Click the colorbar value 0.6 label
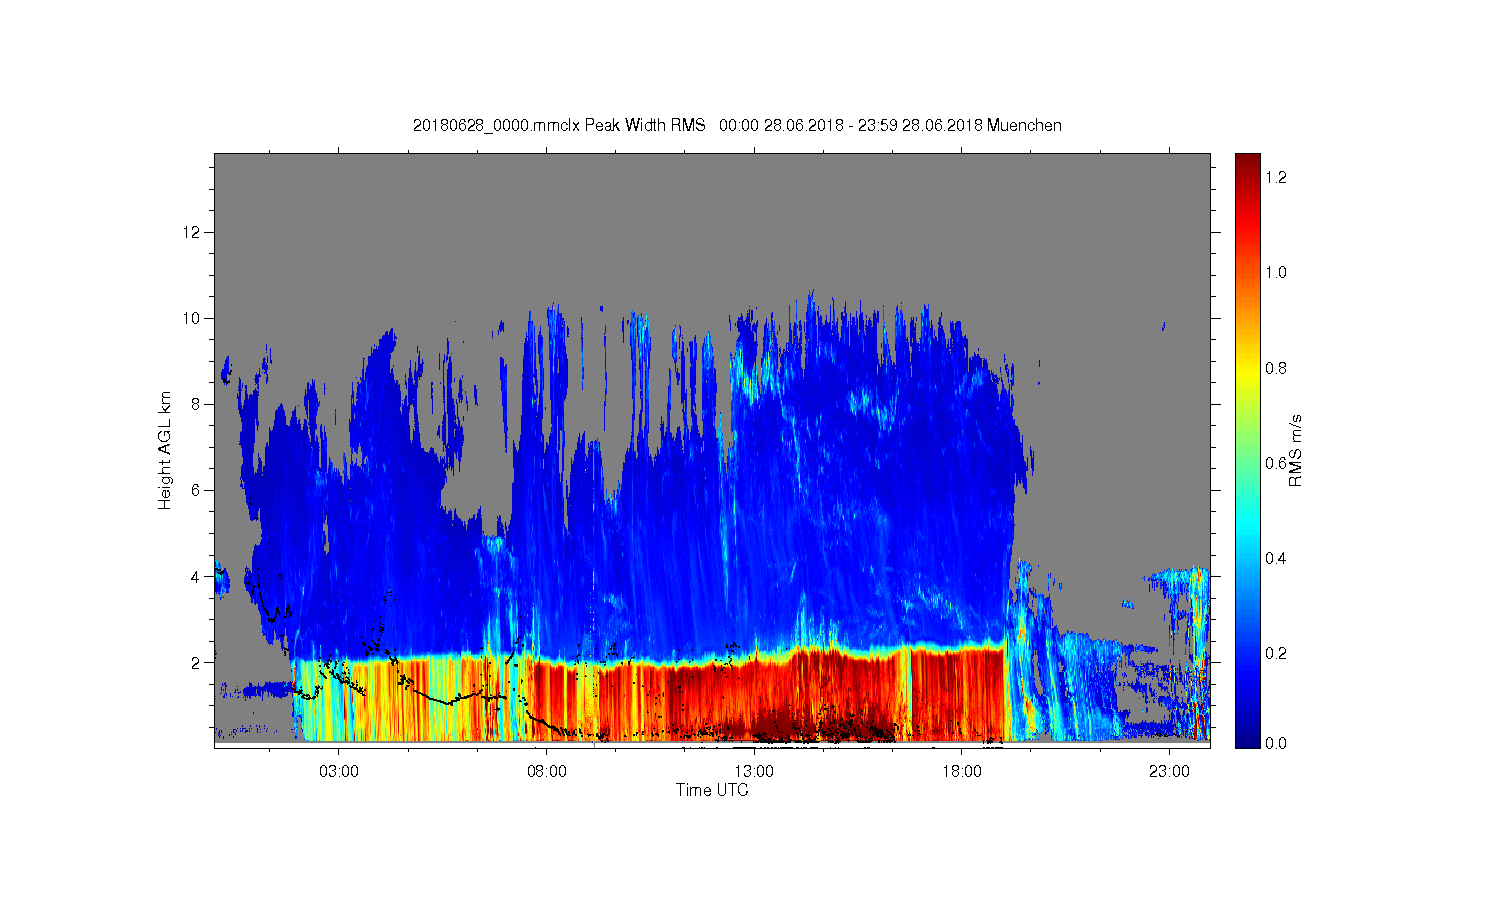This screenshot has height=900, width=1500. pyautogui.click(x=1276, y=463)
